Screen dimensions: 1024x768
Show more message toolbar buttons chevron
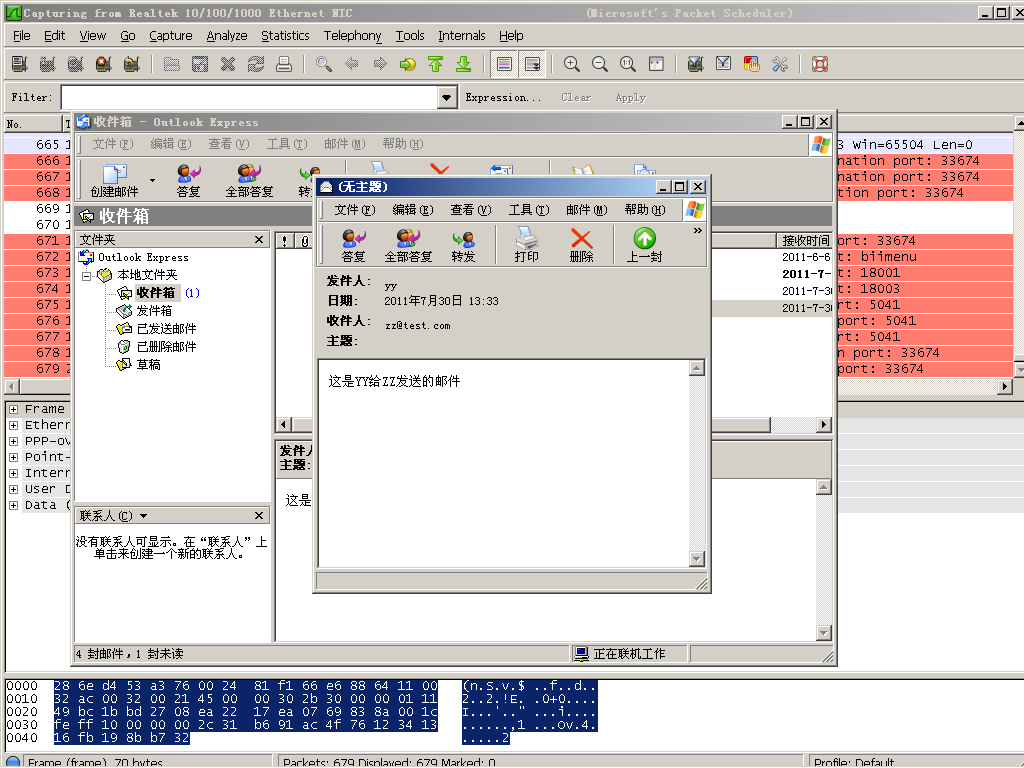pyautogui.click(x=697, y=231)
